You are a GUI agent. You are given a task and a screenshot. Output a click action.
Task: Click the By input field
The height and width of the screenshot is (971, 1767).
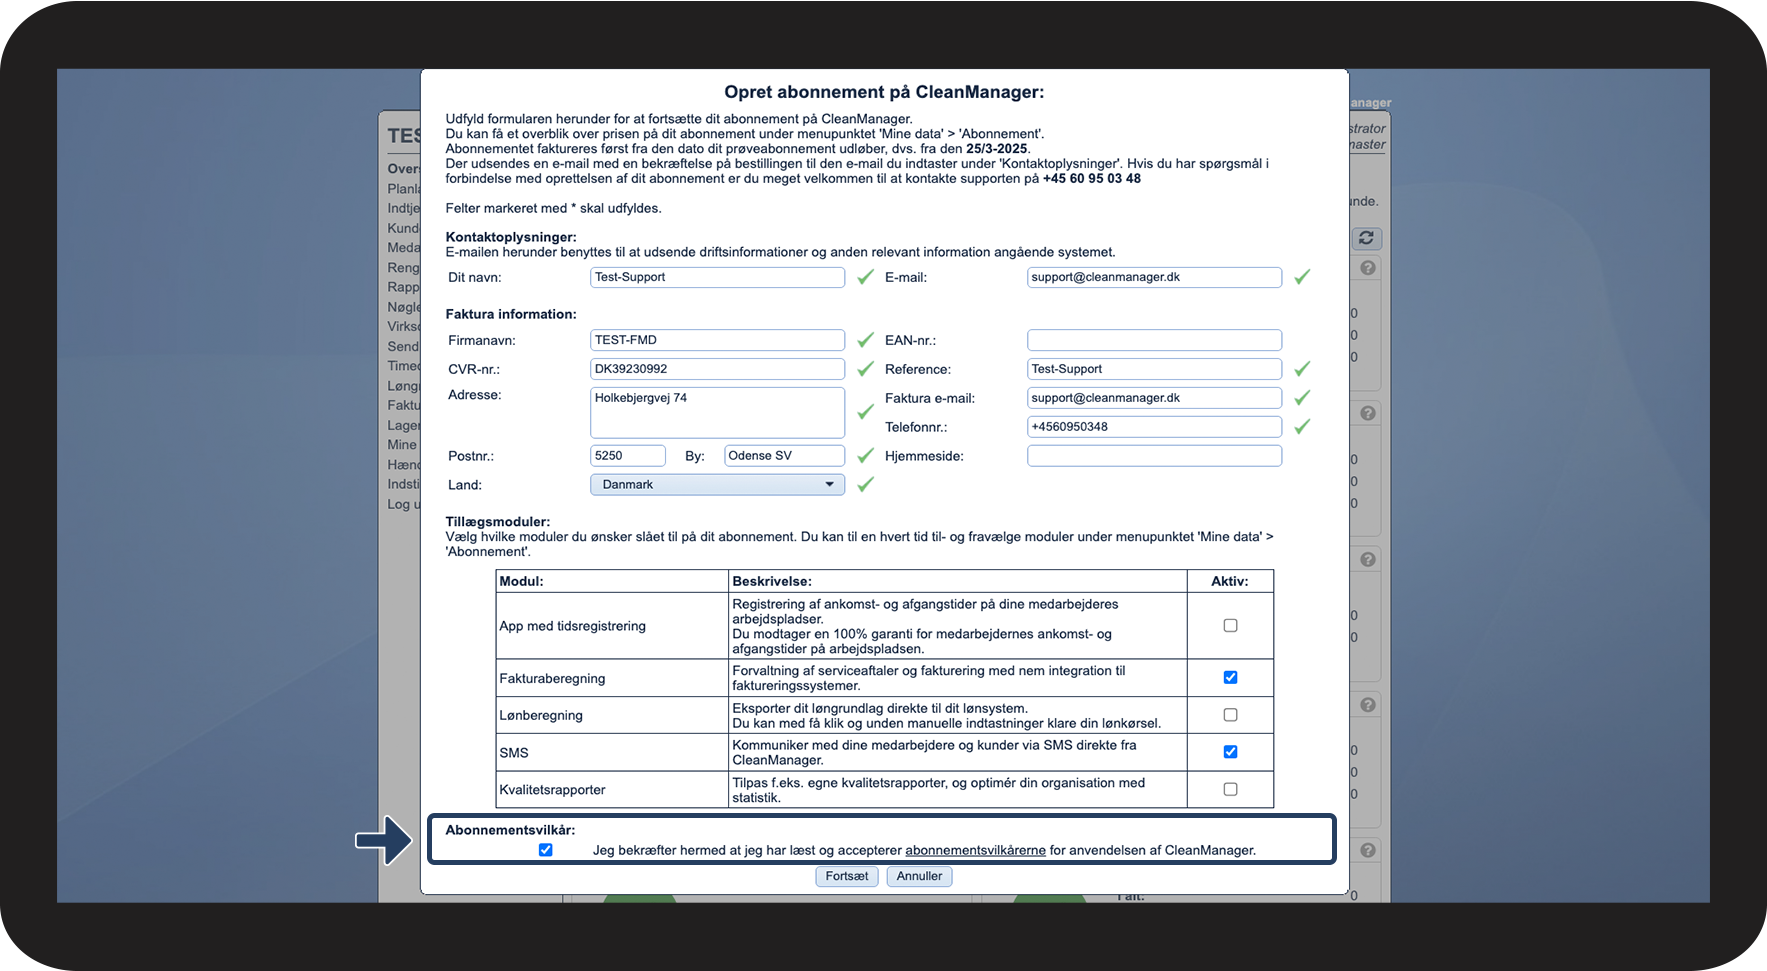pyautogui.click(x=784, y=455)
